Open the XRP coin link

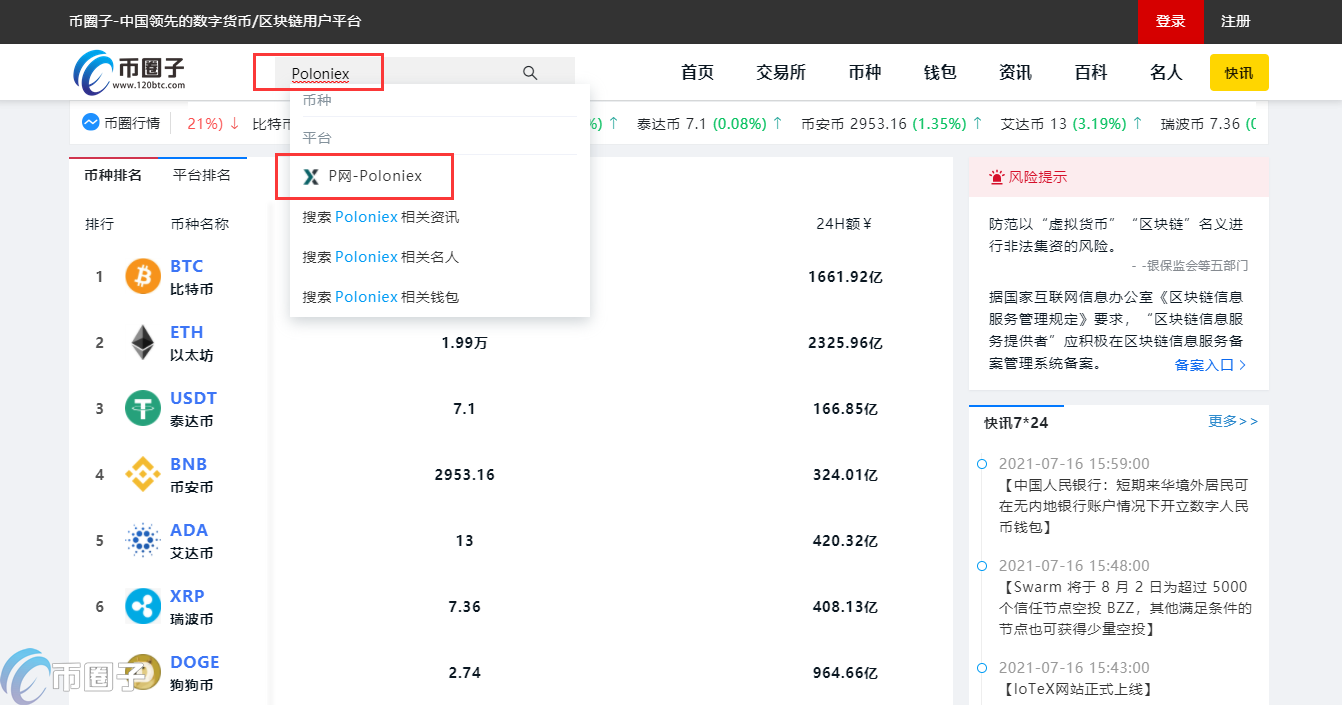[x=187, y=596]
